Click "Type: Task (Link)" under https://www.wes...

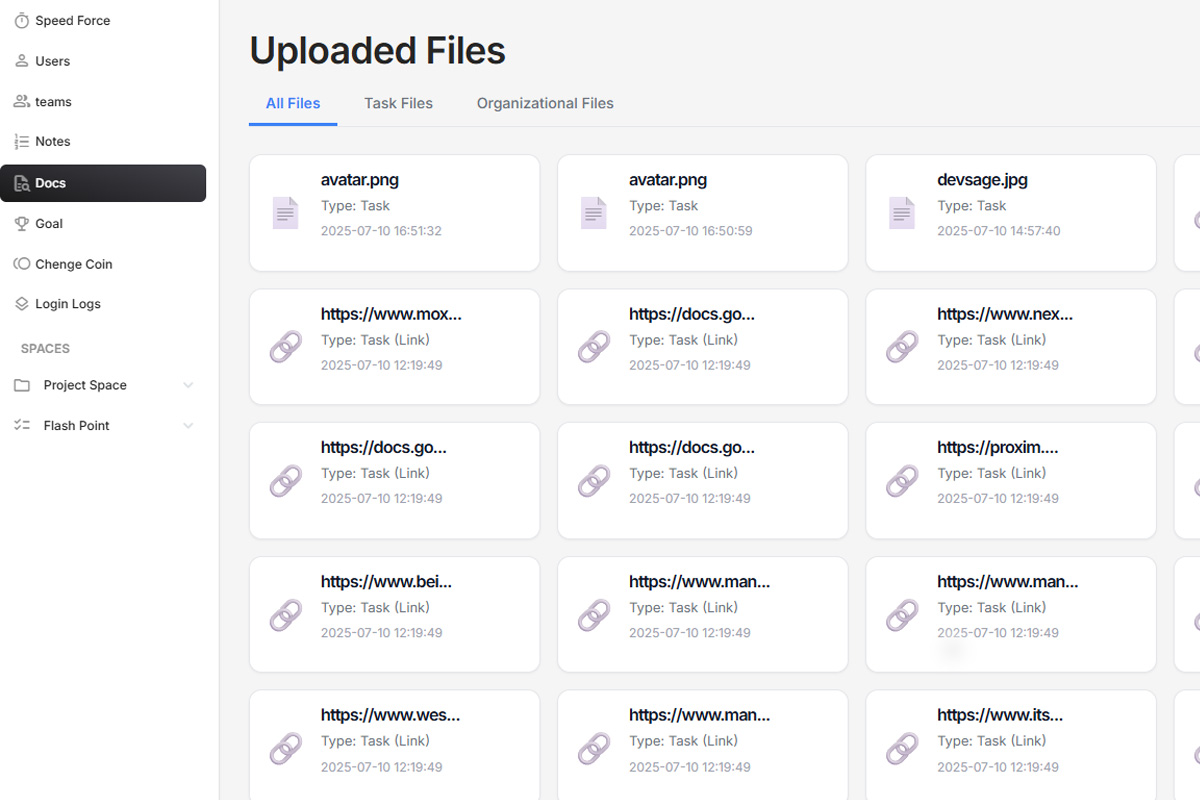[375, 741]
